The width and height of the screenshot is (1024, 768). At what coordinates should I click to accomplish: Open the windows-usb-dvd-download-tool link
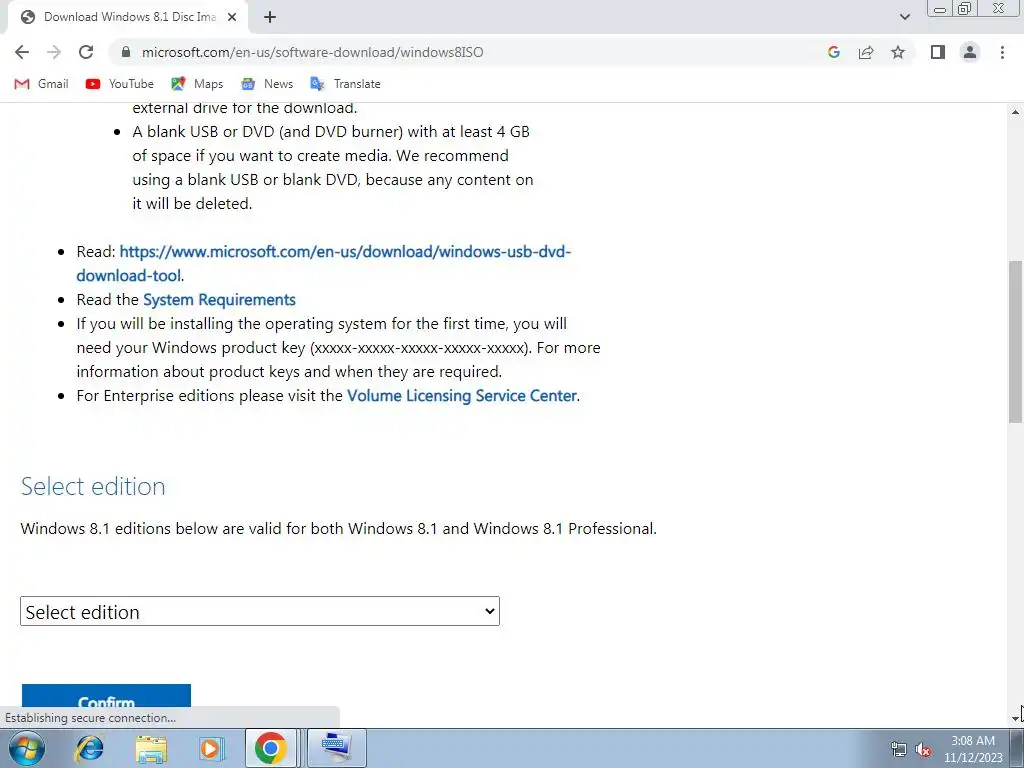point(324,263)
